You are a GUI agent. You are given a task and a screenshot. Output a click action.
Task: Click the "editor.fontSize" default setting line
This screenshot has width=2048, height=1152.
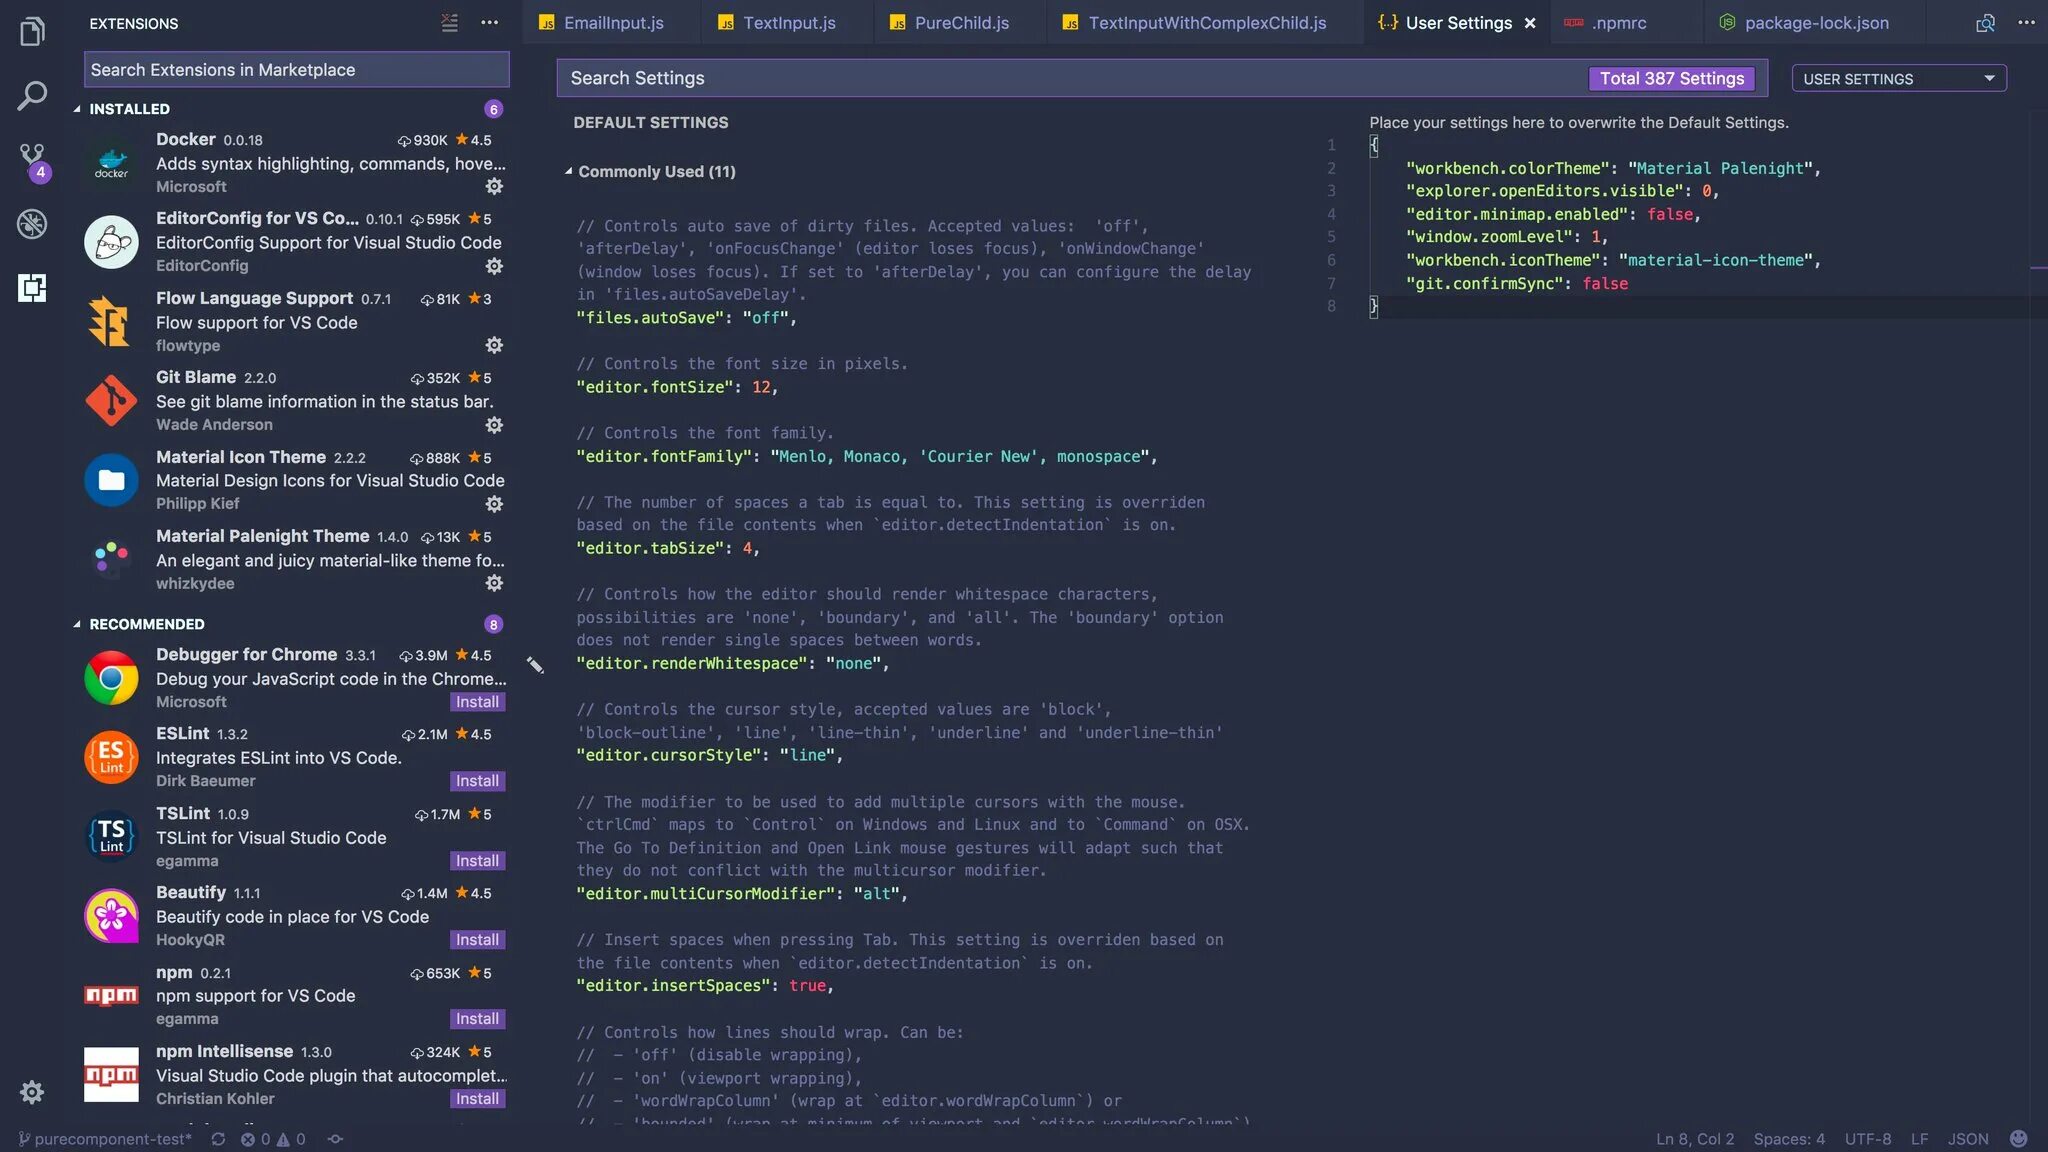(x=676, y=387)
